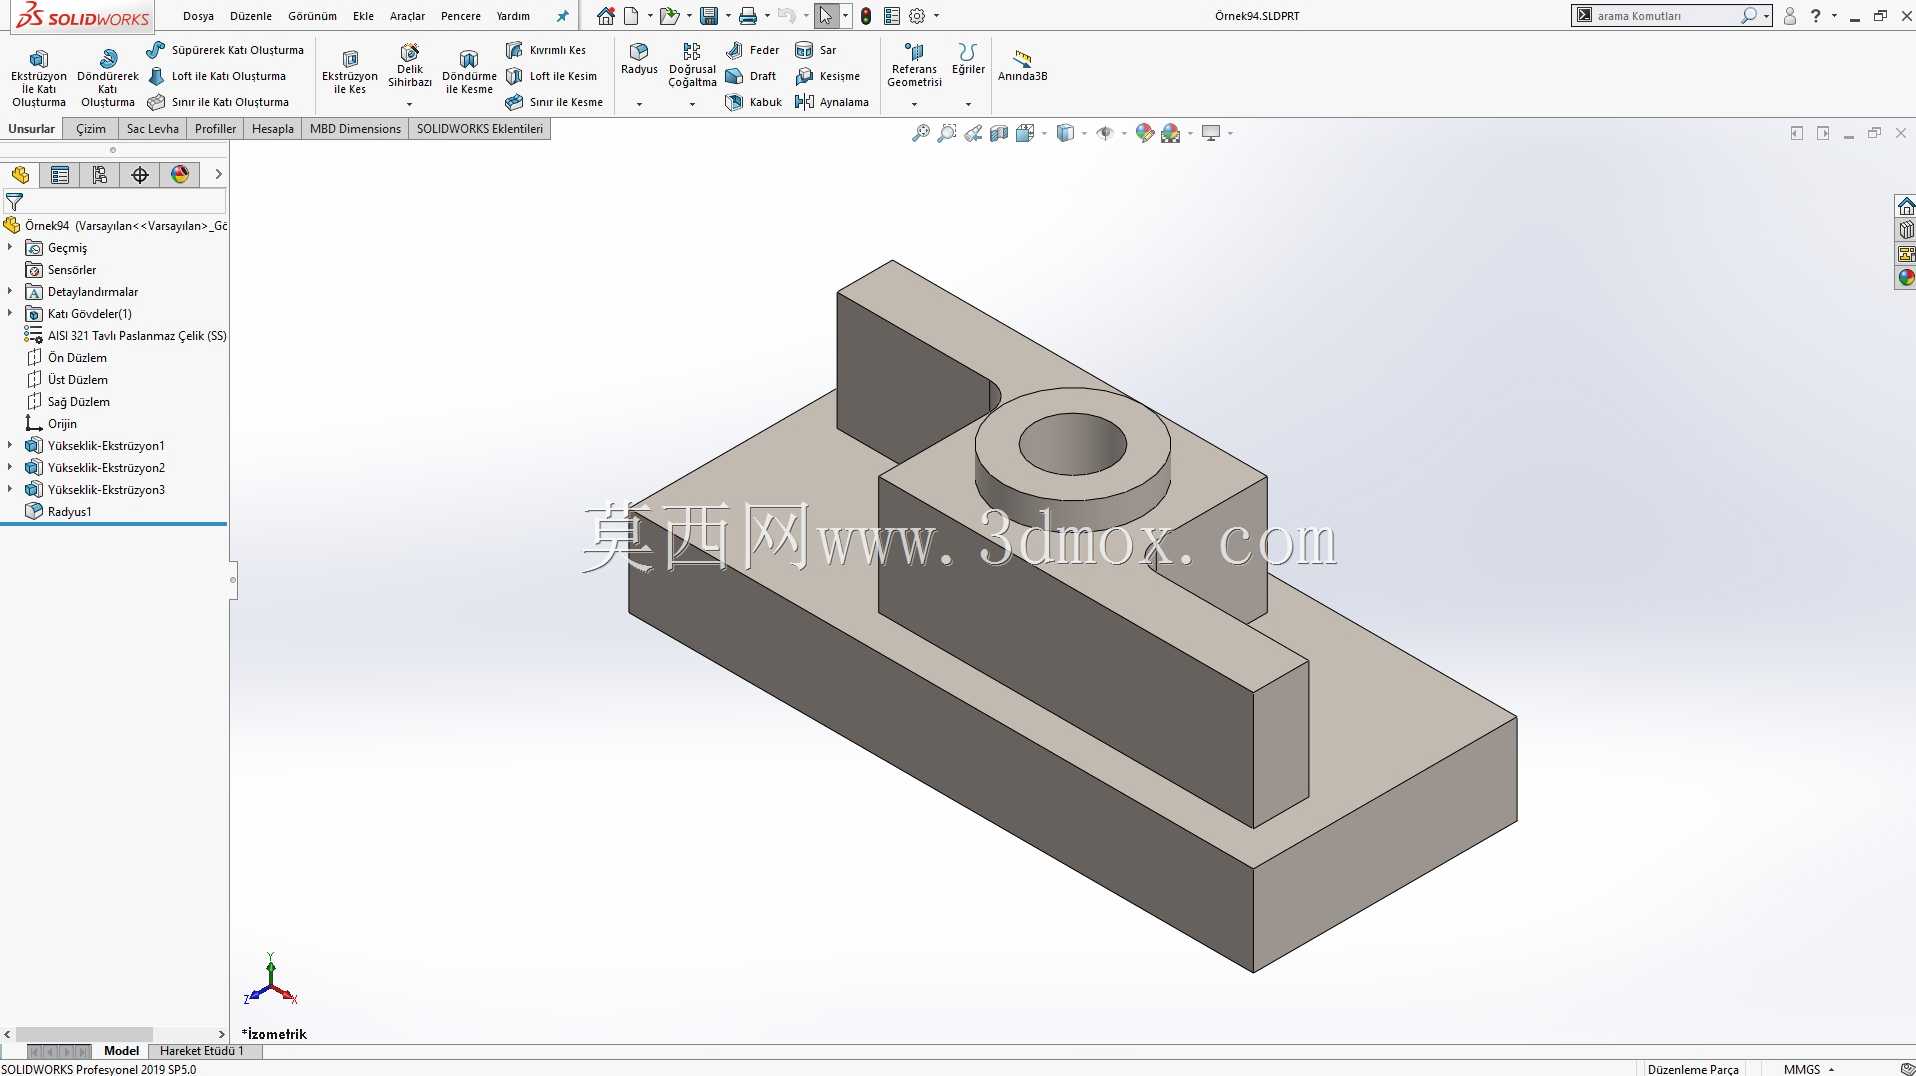Switch to SOLIDWORKS Eklentileri tab
1916x1076 pixels.
(x=480, y=129)
